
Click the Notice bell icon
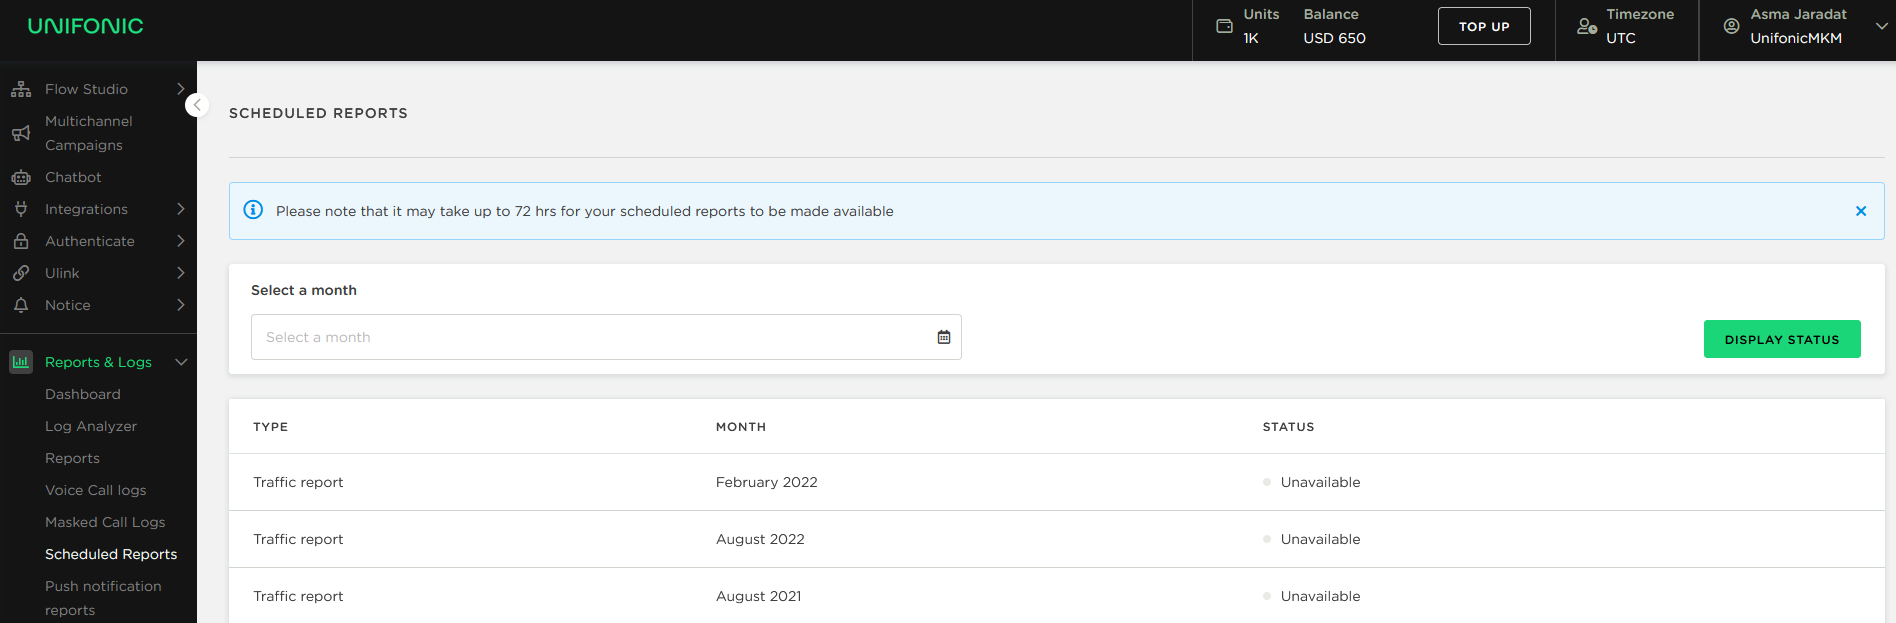coord(21,305)
